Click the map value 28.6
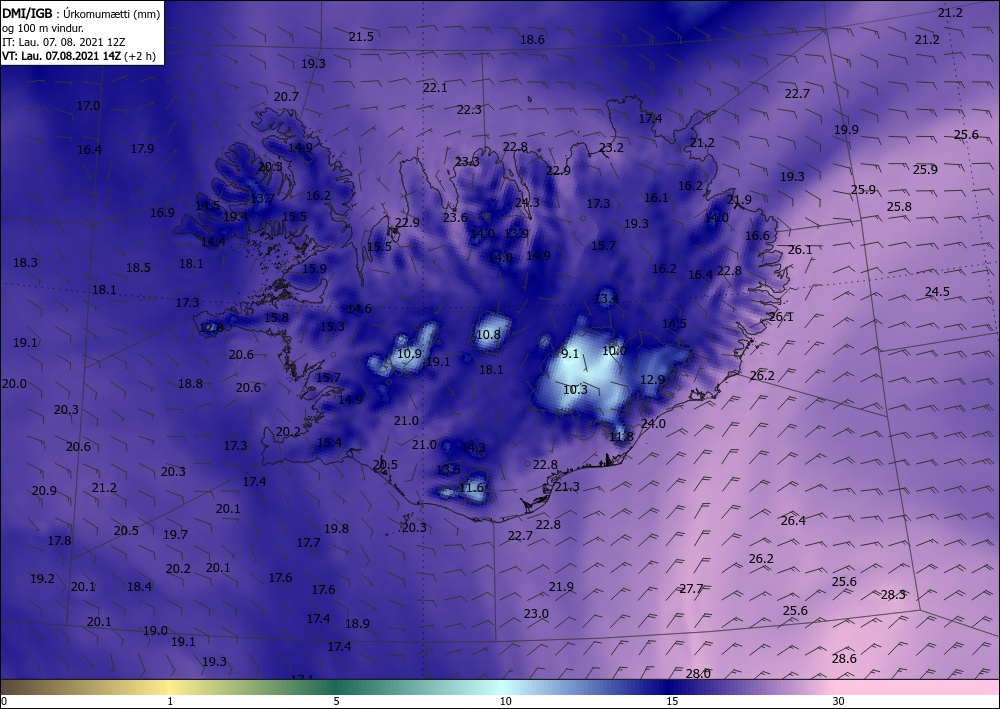 click(x=844, y=659)
